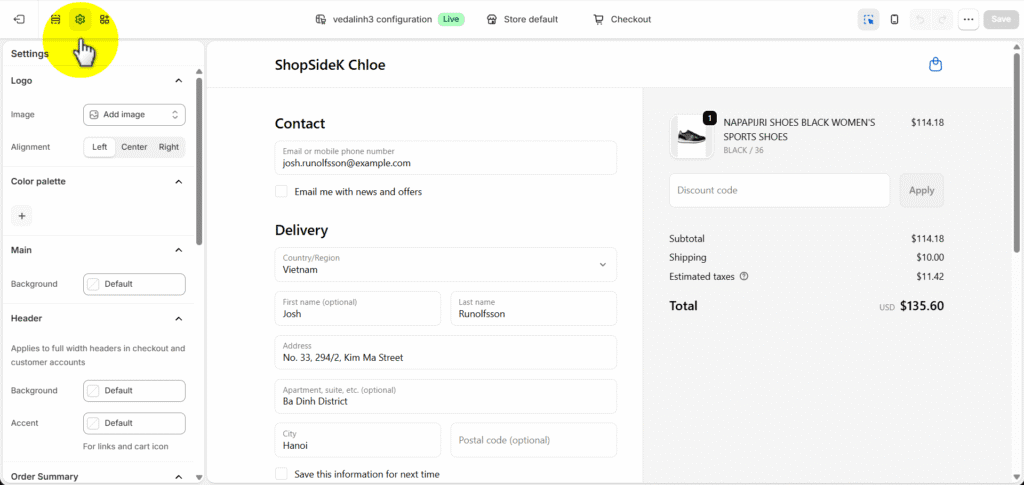Open the App embeds icon
Image resolution: width=1024 pixels, height=485 pixels.
(104, 20)
